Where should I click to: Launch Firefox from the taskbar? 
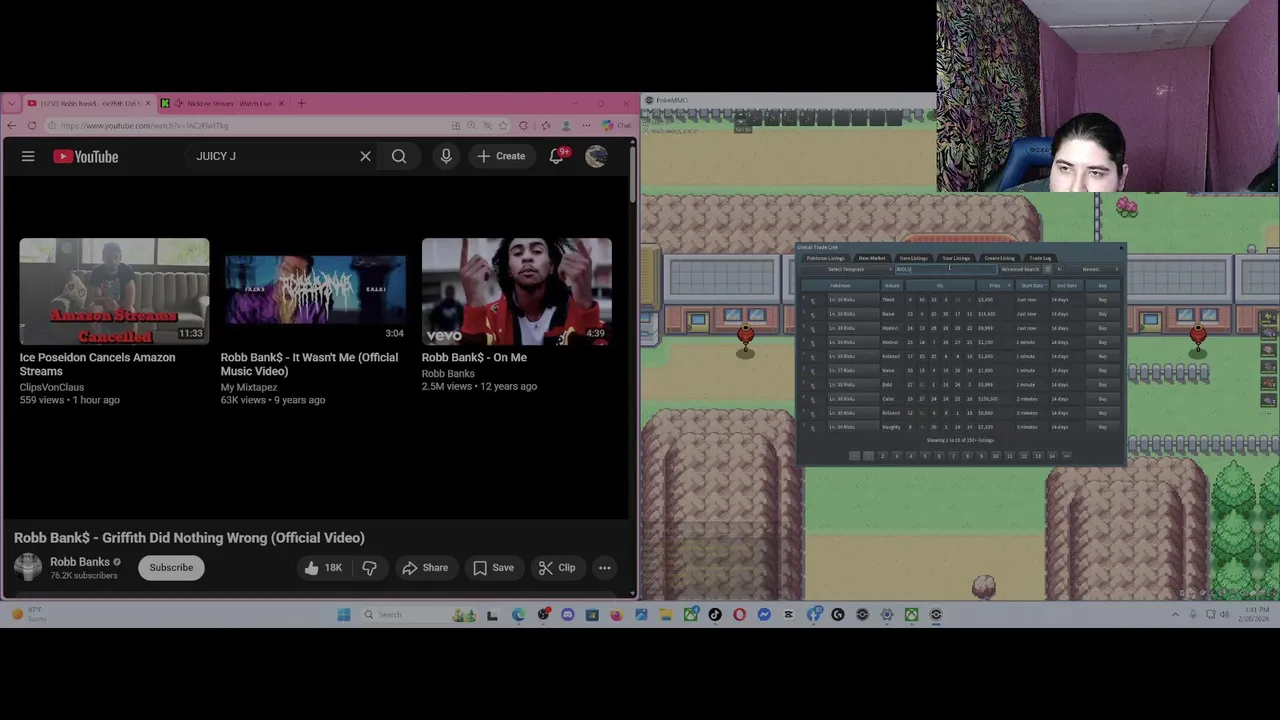pos(617,614)
